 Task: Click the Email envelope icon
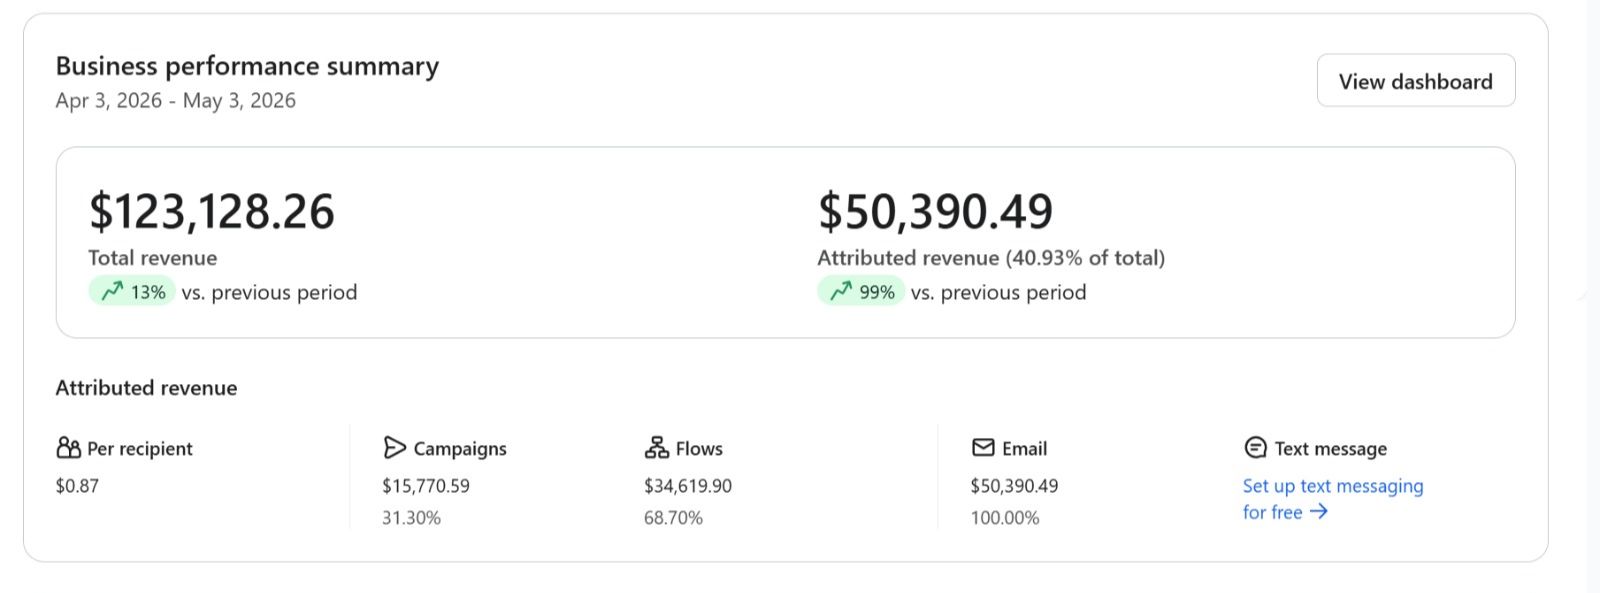983,447
